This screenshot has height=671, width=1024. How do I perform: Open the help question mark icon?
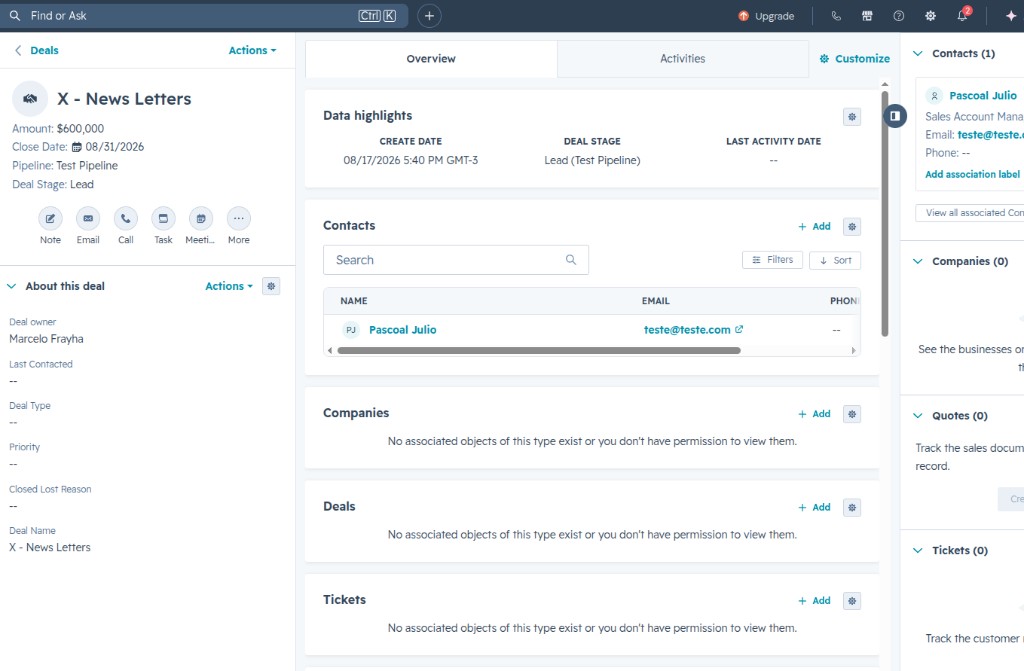[899, 16]
